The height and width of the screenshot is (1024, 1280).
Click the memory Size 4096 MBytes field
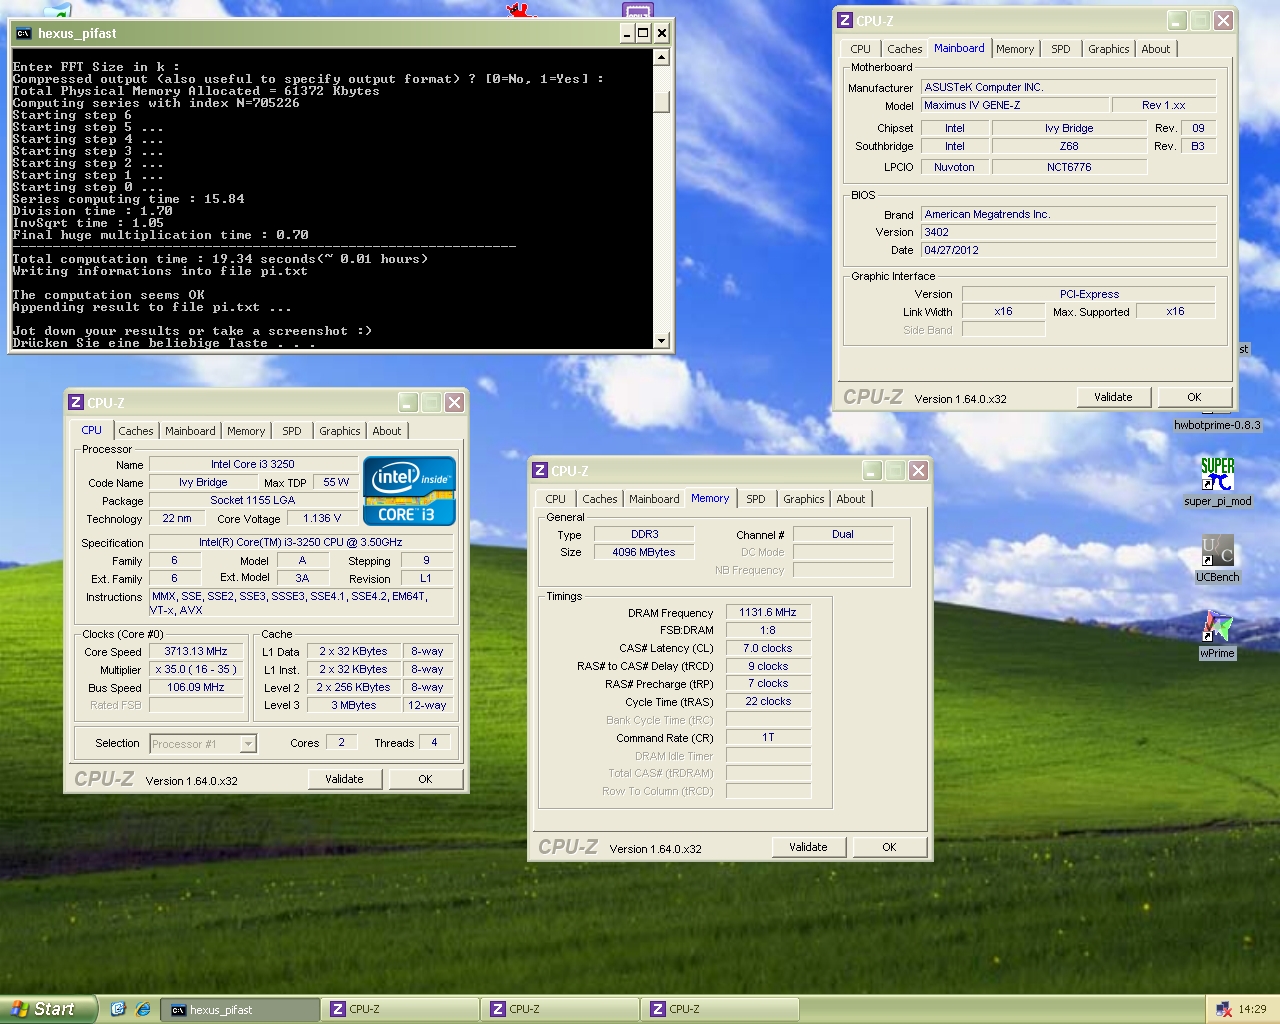644,552
